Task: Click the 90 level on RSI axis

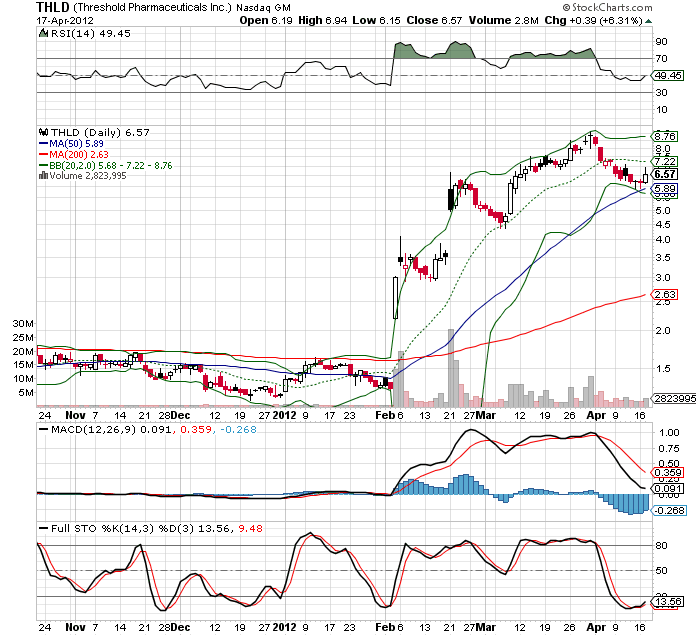Action: [x=661, y=42]
